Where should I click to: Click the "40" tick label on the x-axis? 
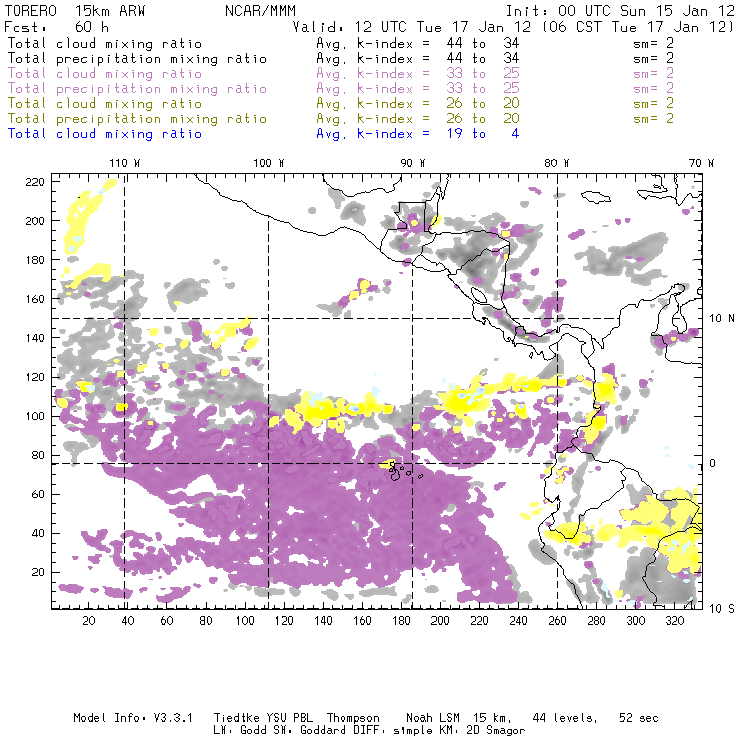[128, 621]
